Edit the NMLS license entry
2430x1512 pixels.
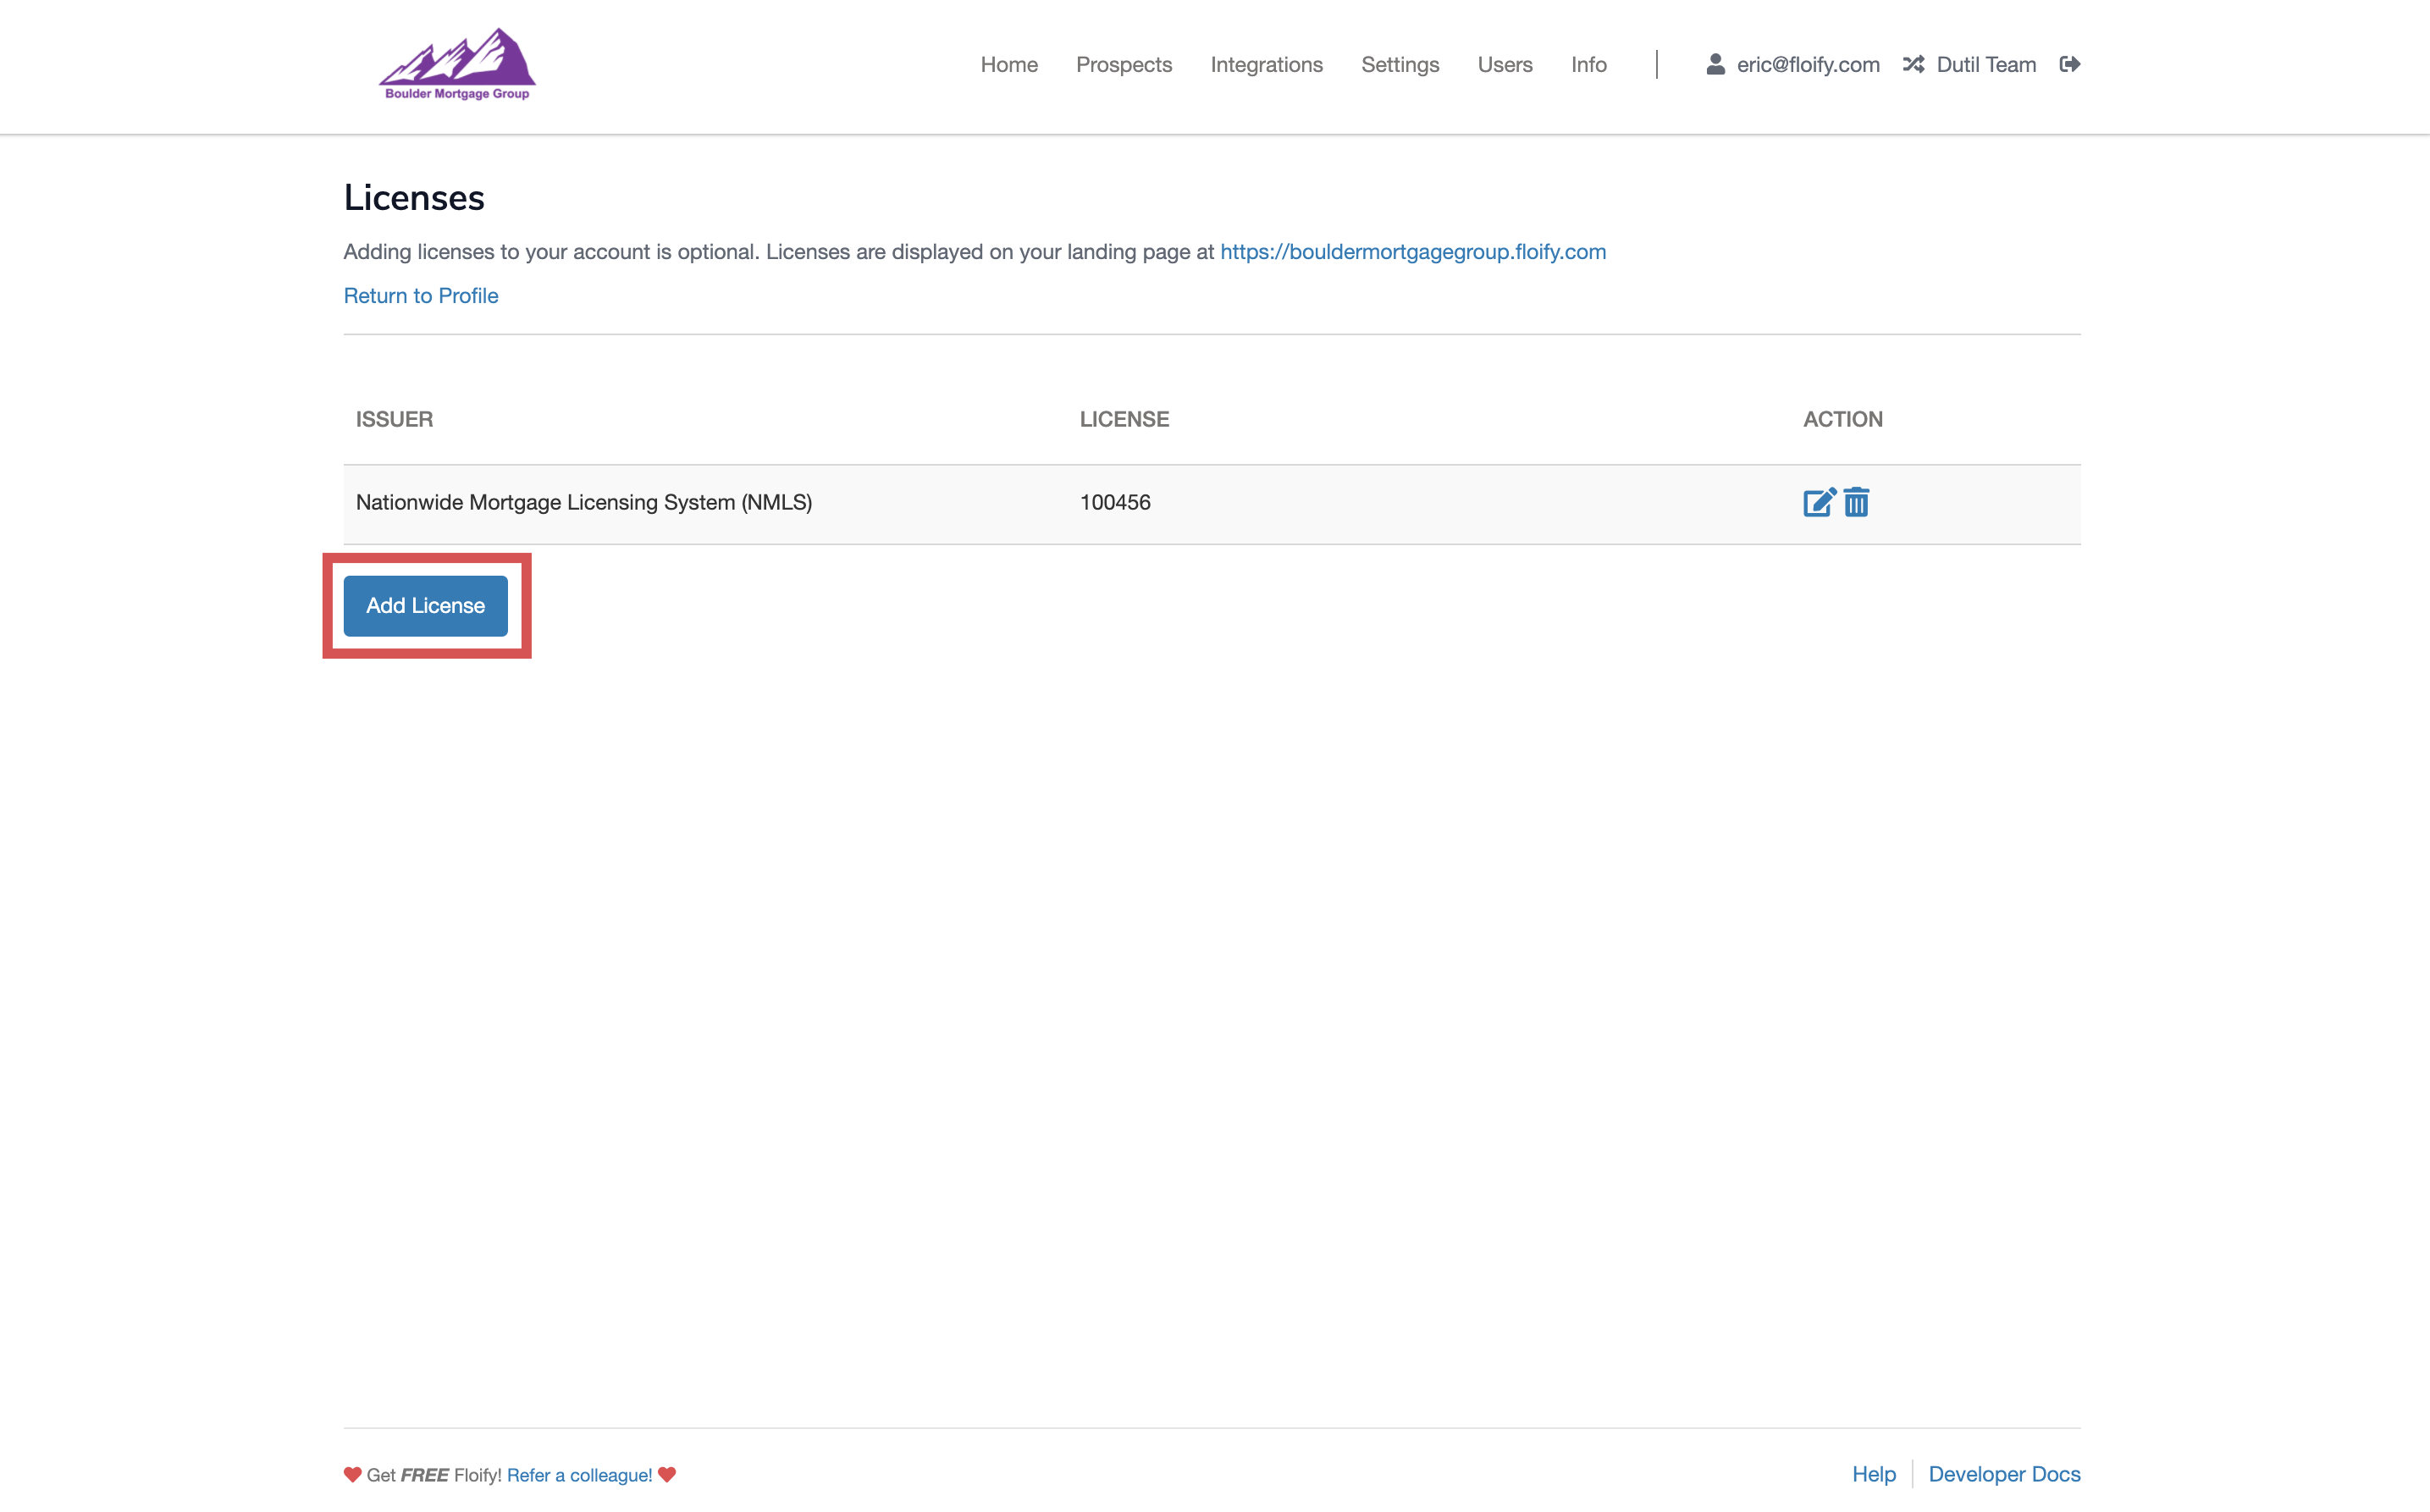pyautogui.click(x=1819, y=502)
